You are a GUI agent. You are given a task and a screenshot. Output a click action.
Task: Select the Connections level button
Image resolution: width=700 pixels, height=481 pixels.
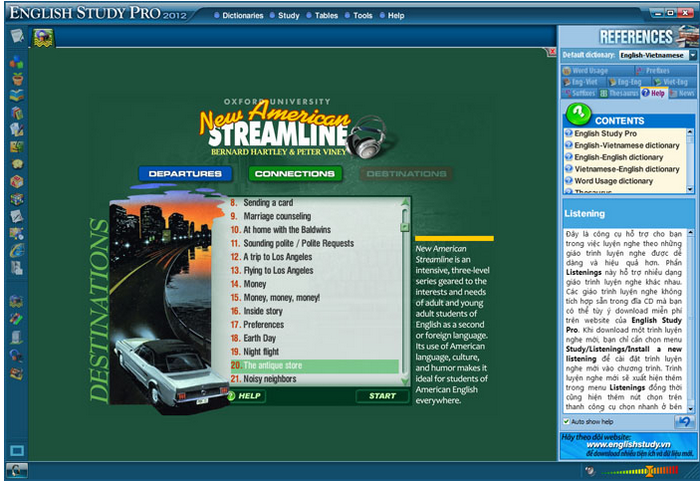click(x=294, y=174)
